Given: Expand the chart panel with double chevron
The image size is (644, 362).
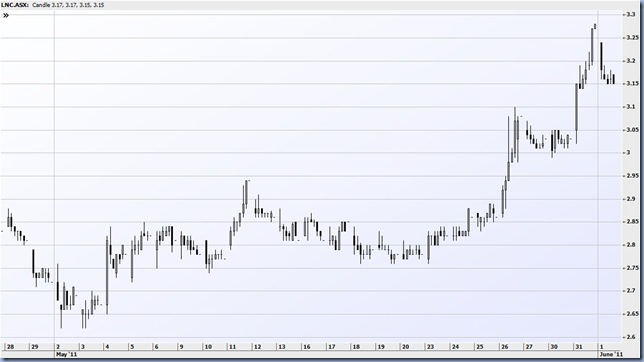Looking at the screenshot, I should [x=6, y=16].
